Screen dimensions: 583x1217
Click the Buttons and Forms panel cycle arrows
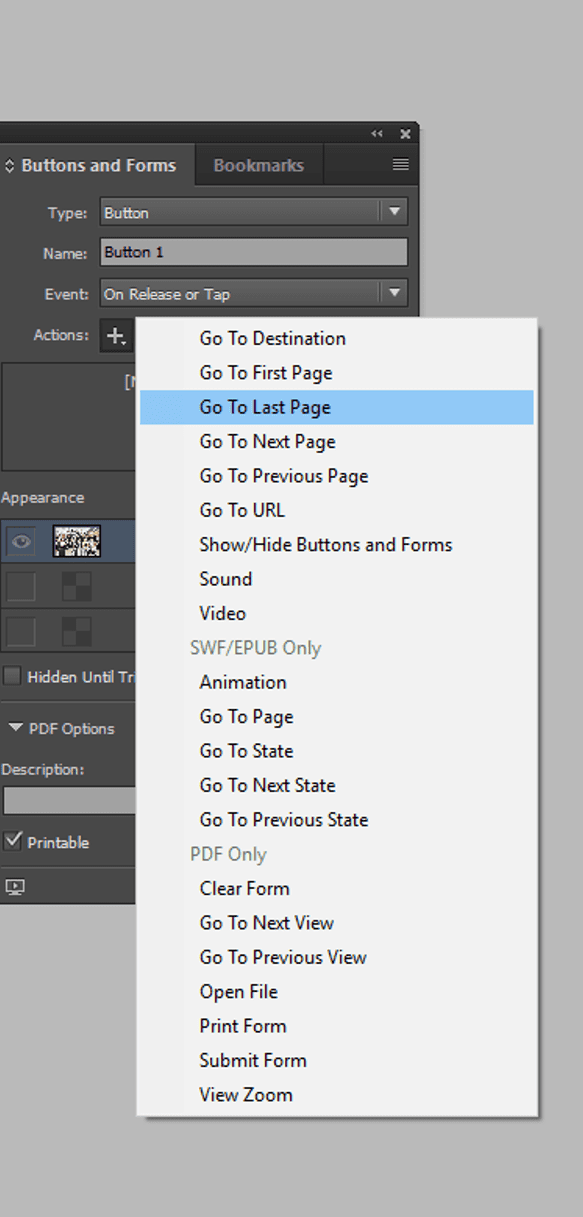click(10, 166)
